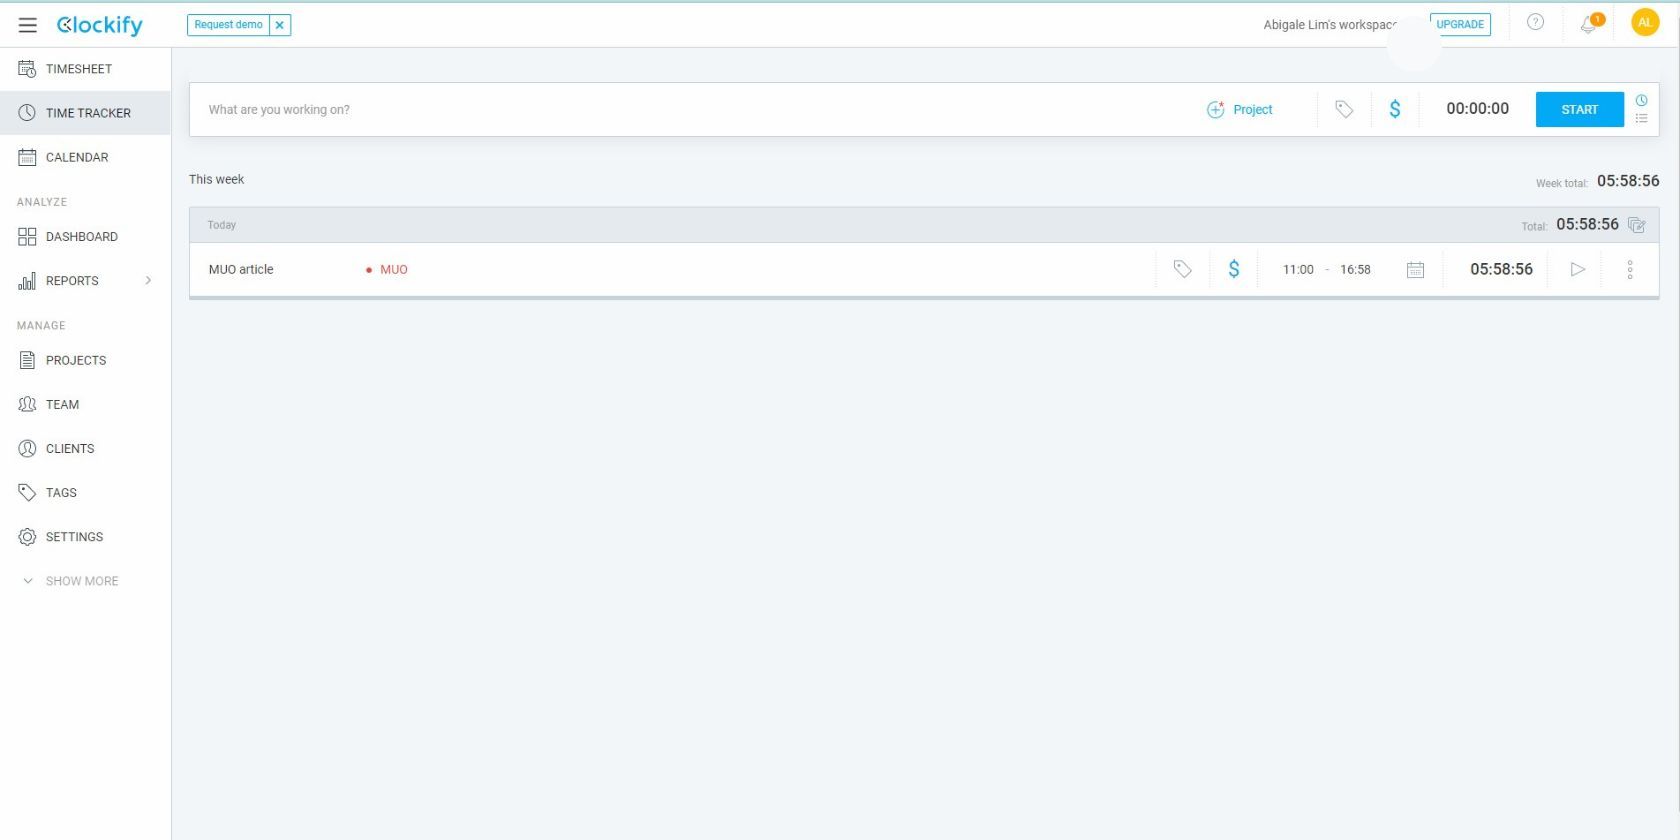Open the help question mark icon
This screenshot has width=1680, height=840.
1536,22
